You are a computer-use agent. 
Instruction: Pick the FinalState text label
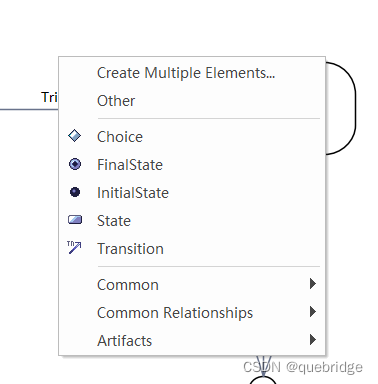point(130,165)
